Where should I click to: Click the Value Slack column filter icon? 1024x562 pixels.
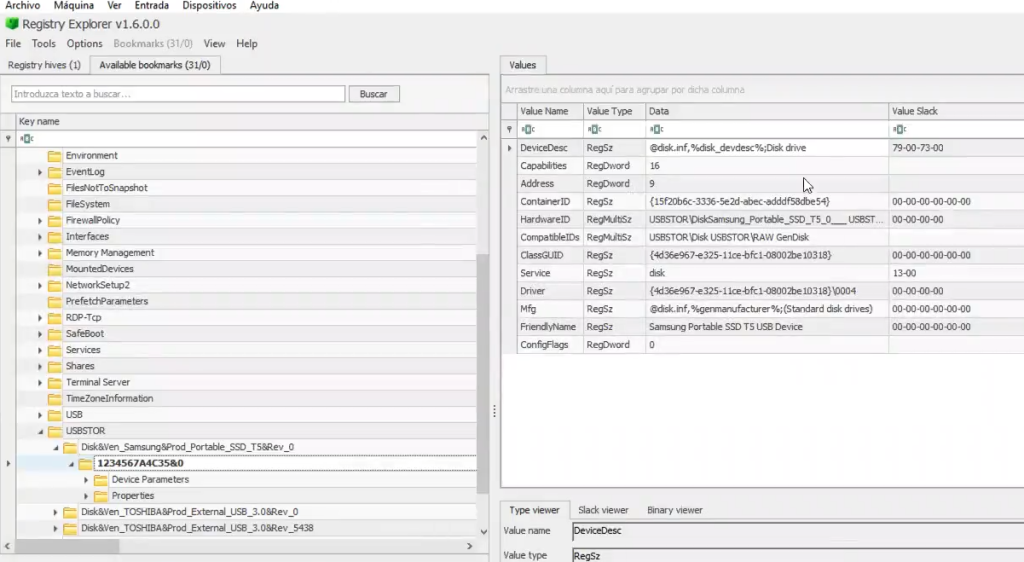coord(900,129)
